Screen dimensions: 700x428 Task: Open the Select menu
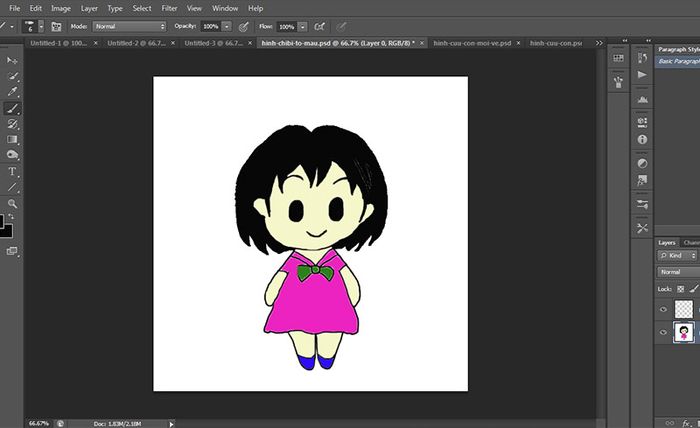pos(142,8)
